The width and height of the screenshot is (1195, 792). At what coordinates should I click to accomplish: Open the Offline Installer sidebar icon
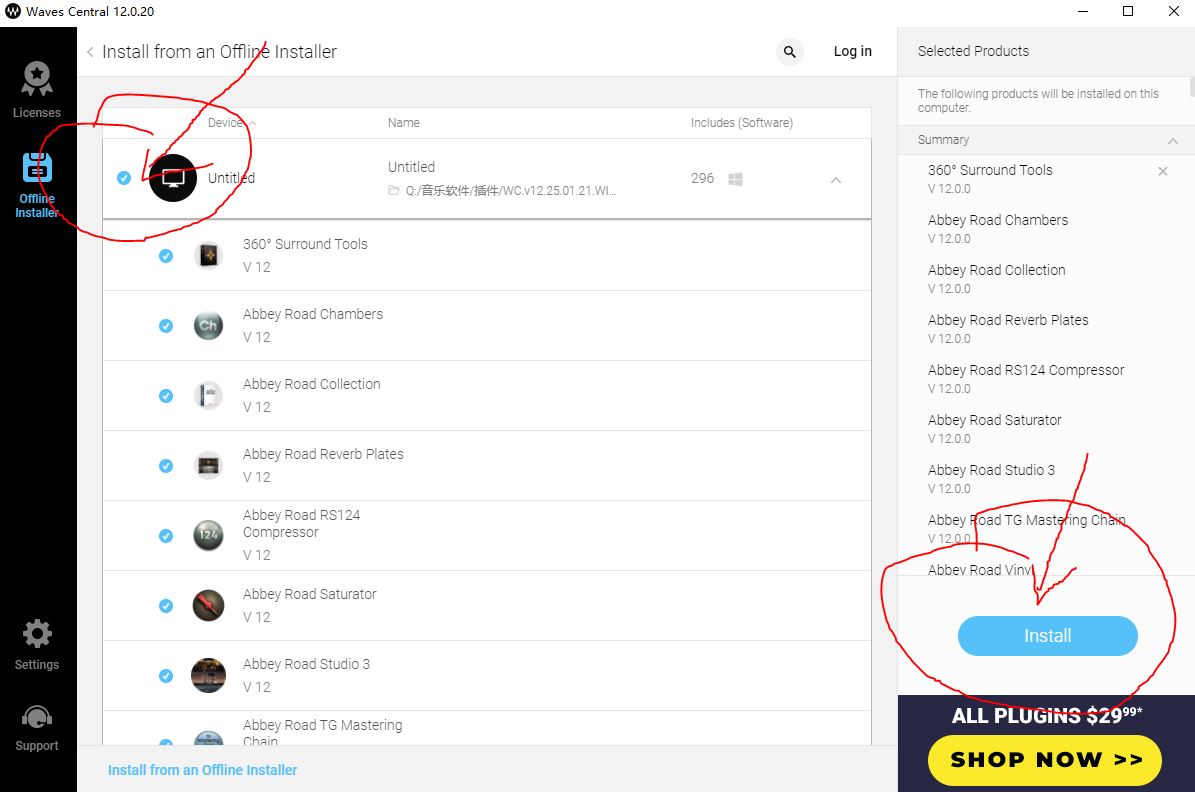click(x=37, y=168)
